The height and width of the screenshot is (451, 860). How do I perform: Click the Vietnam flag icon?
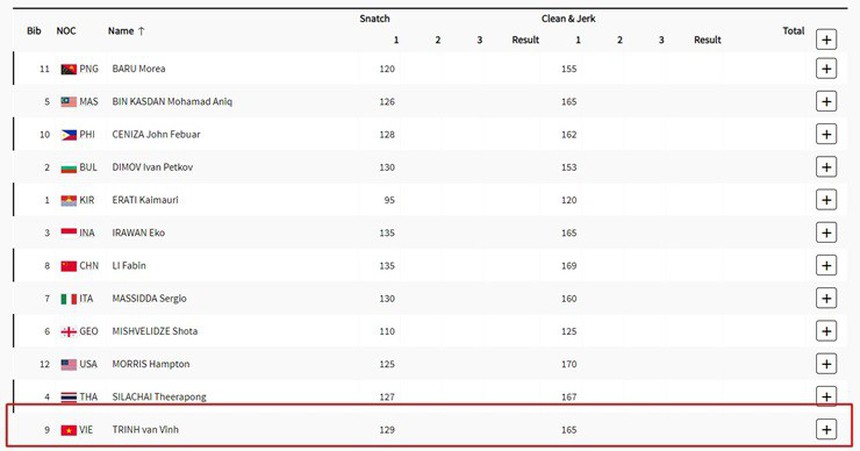coord(68,430)
